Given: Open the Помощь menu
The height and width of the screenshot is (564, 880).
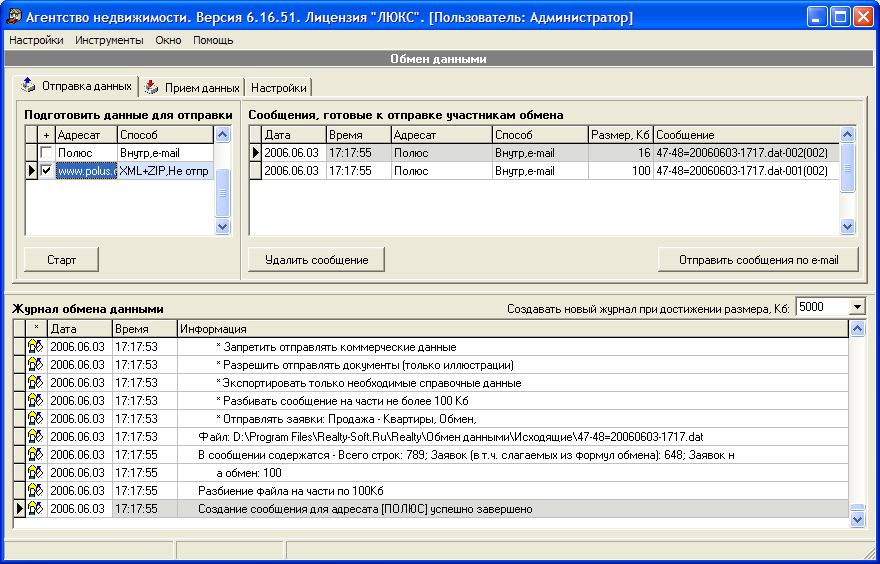Looking at the screenshot, I should point(213,40).
